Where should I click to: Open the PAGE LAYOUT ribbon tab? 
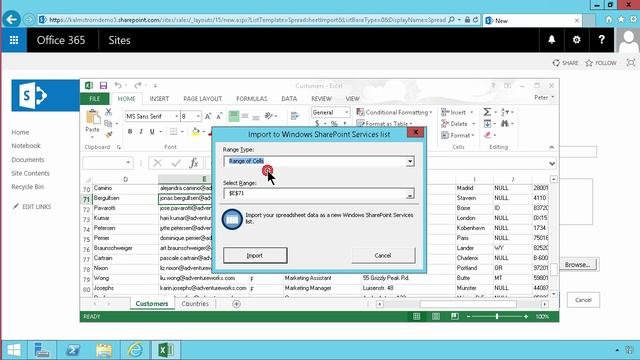point(202,99)
